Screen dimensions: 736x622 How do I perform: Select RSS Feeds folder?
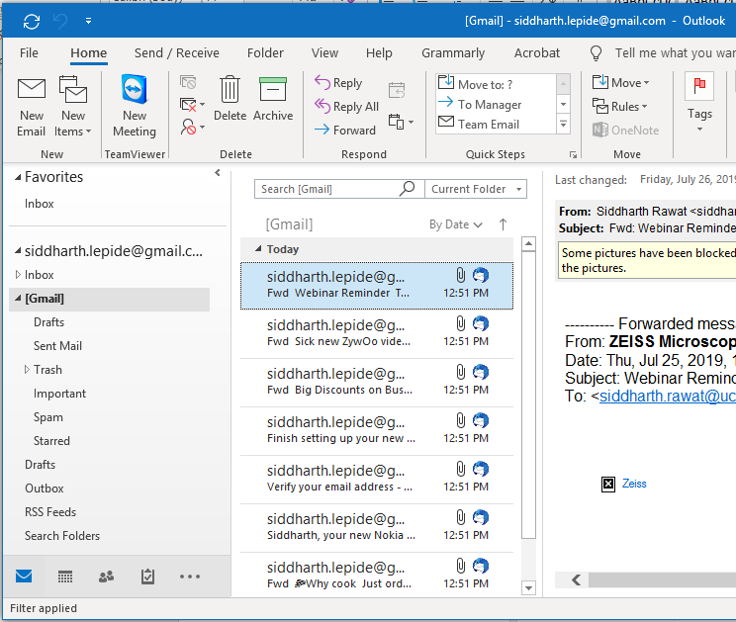point(50,512)
